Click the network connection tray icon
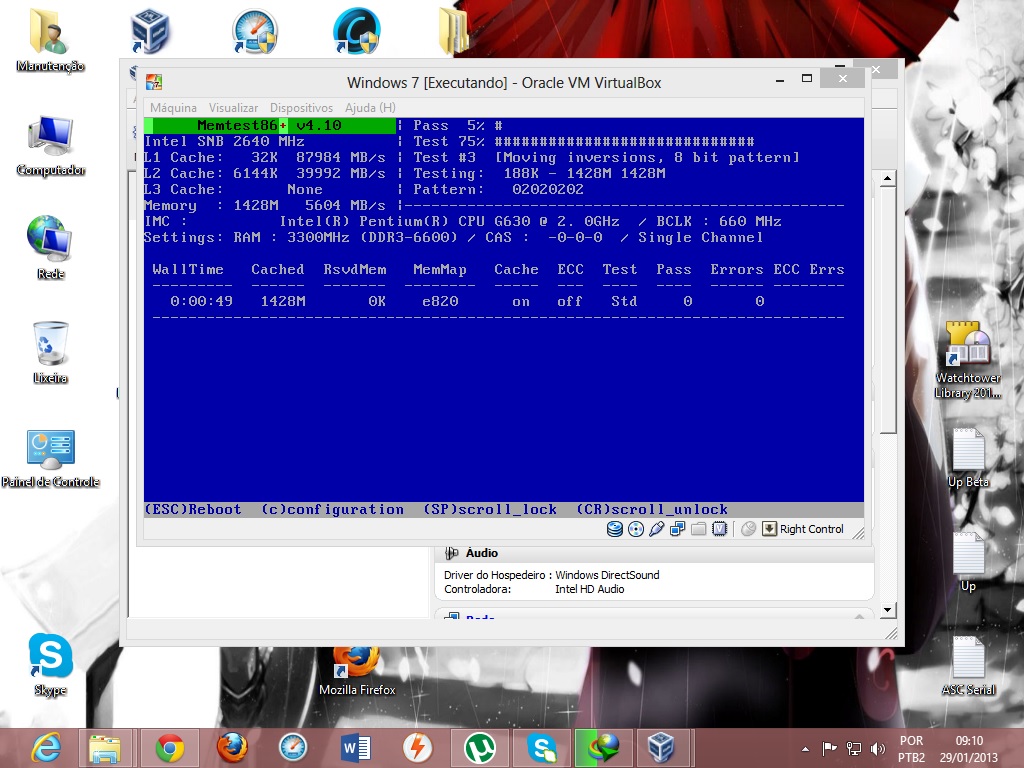Screen dimensions: 1024x768 [x=854, y=749]
